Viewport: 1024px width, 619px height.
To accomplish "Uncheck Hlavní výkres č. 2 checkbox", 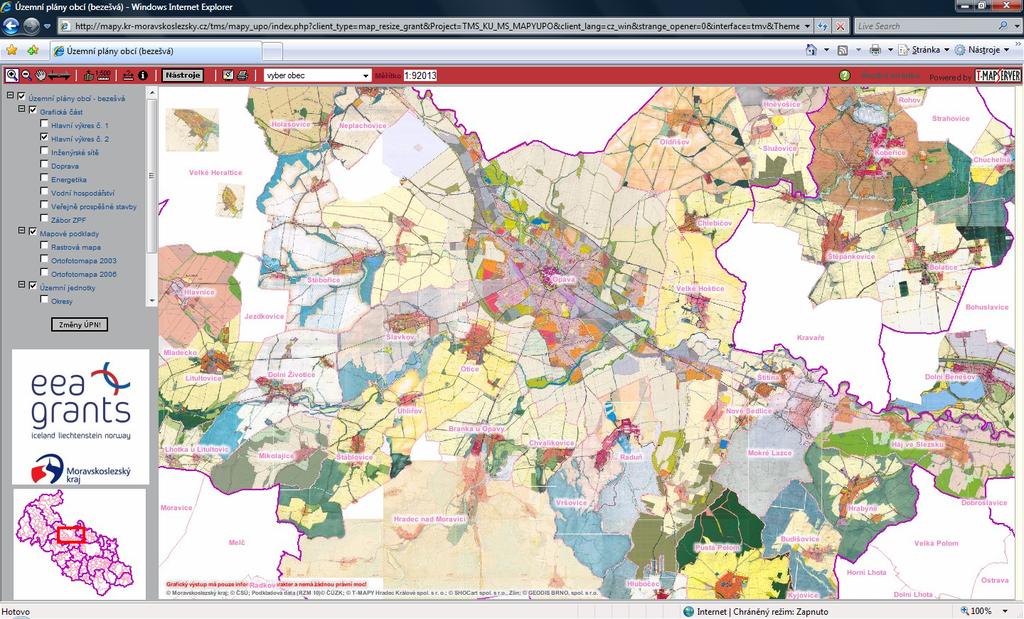I will click(44, 138).
